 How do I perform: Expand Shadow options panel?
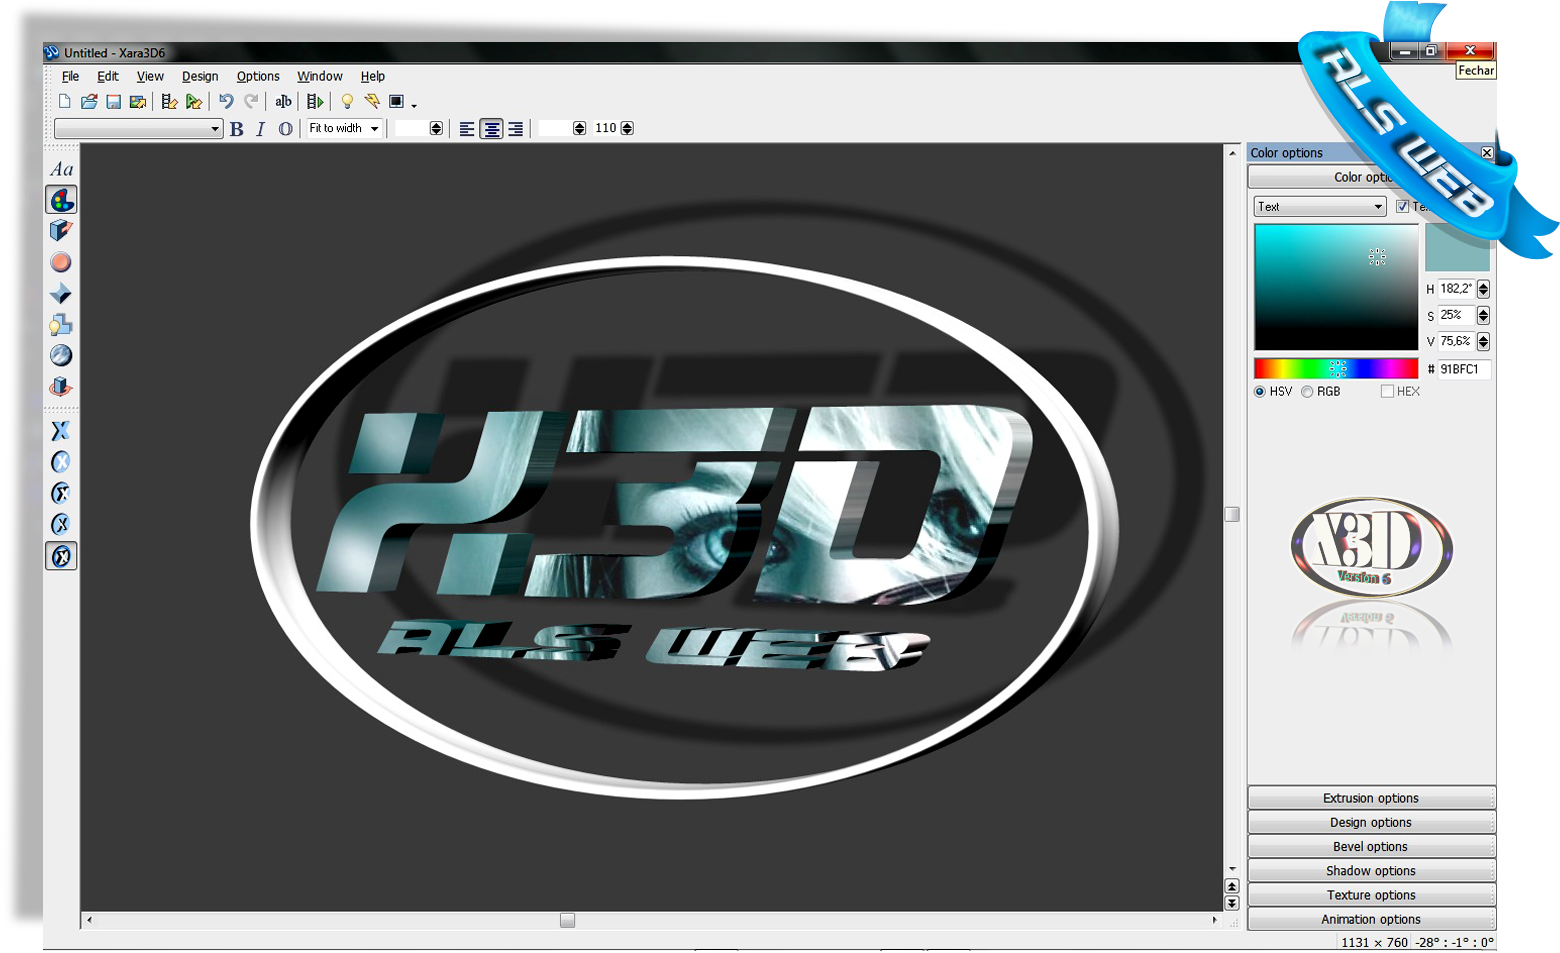(1371, 871)
